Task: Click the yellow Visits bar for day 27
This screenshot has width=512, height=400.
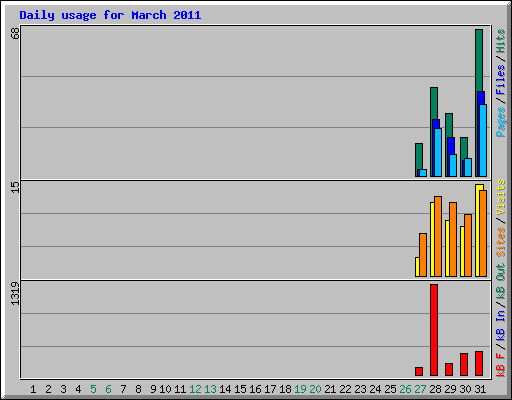Action: pos(417,267)
